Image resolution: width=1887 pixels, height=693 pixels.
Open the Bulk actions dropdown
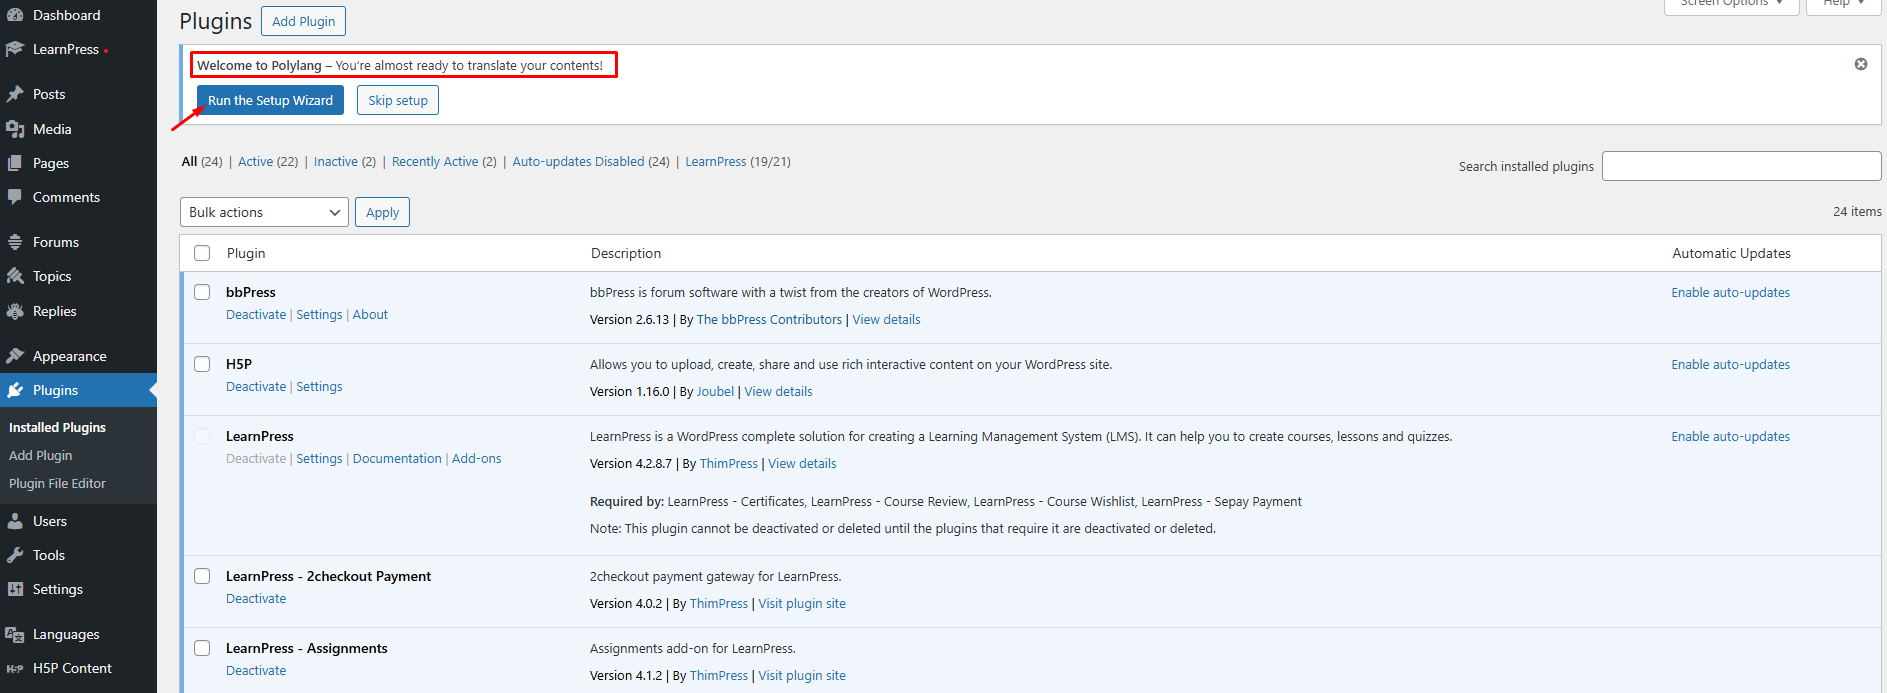264,212
